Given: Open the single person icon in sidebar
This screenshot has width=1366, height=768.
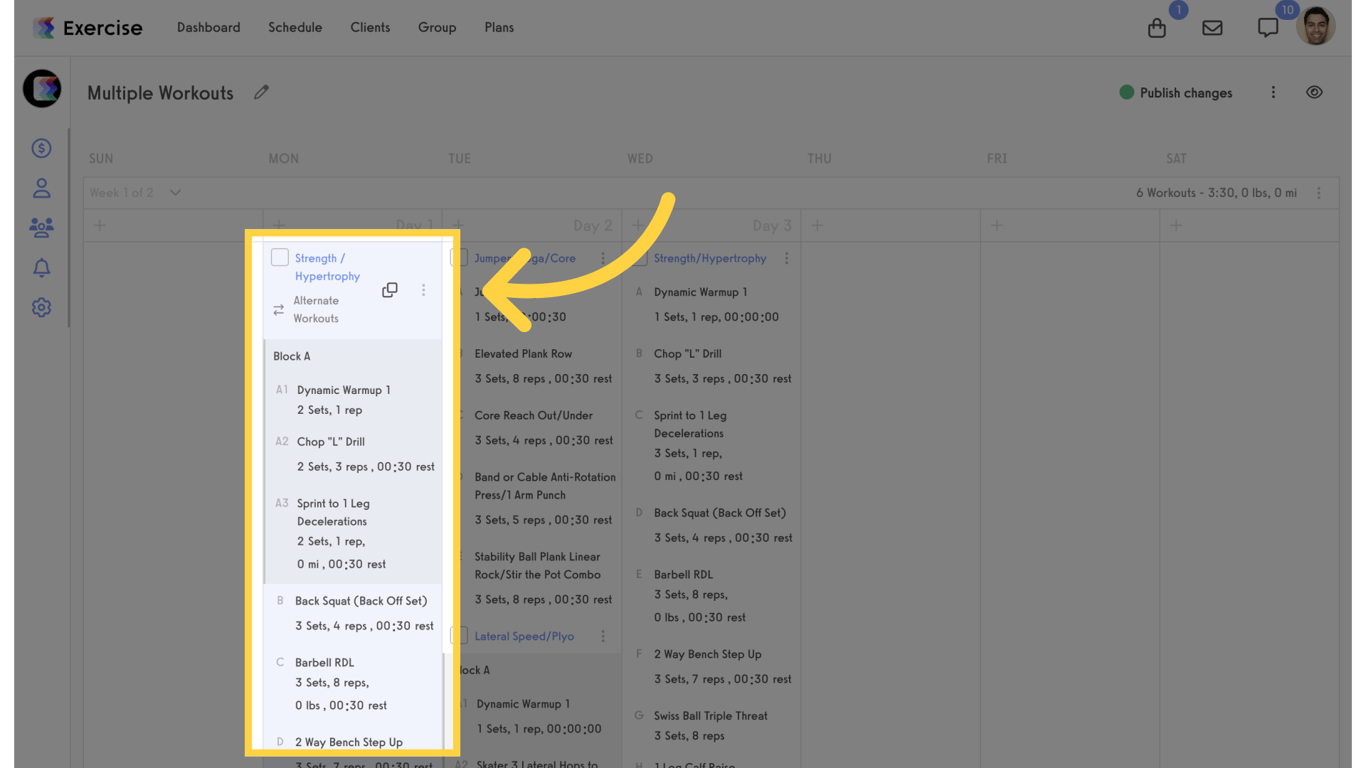Looking at the screenshot, I should (x=41, y=188).
